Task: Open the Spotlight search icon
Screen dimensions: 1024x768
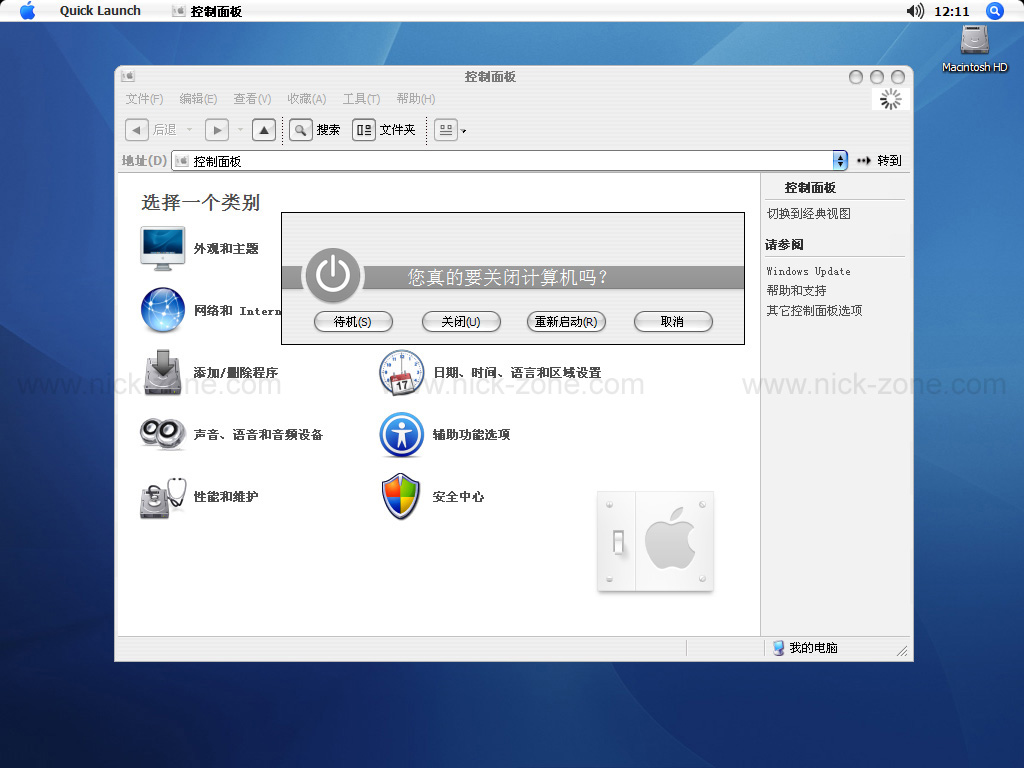Action: click(x=995, y=10)
